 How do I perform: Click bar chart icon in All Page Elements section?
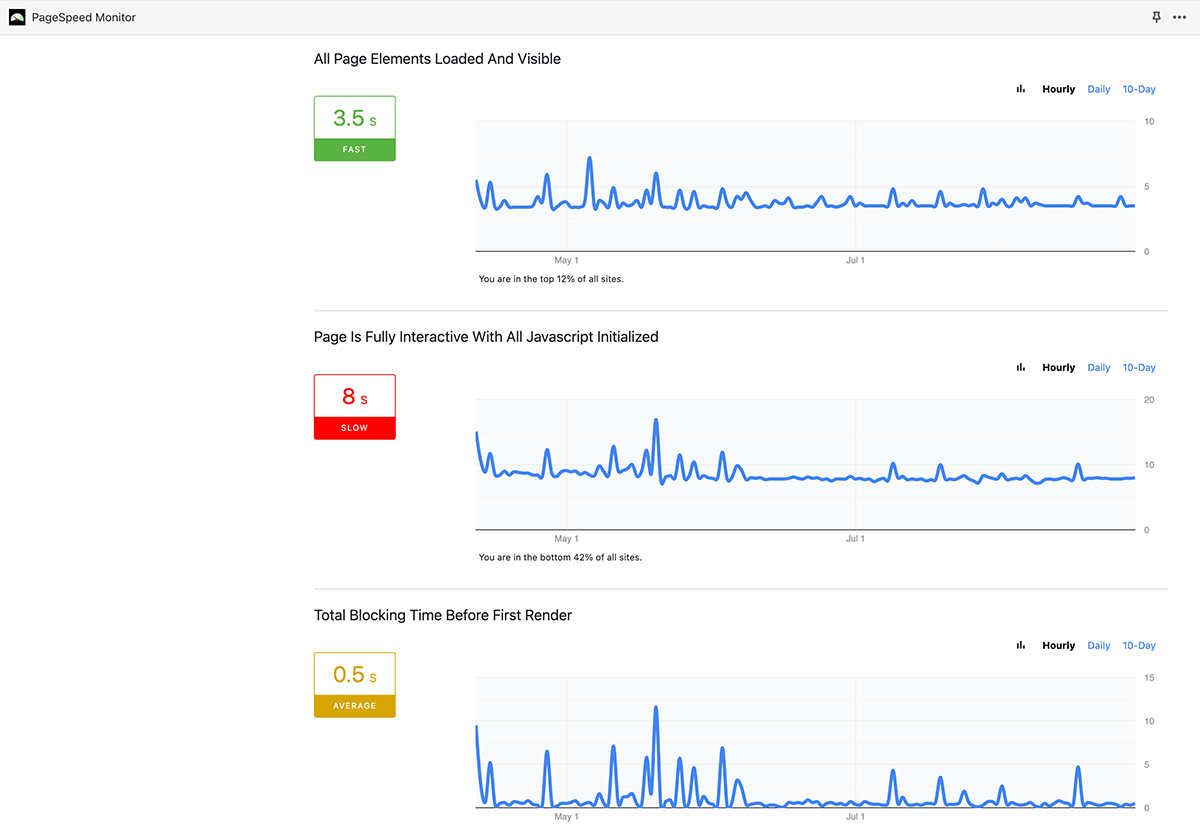click(1021, 89)
